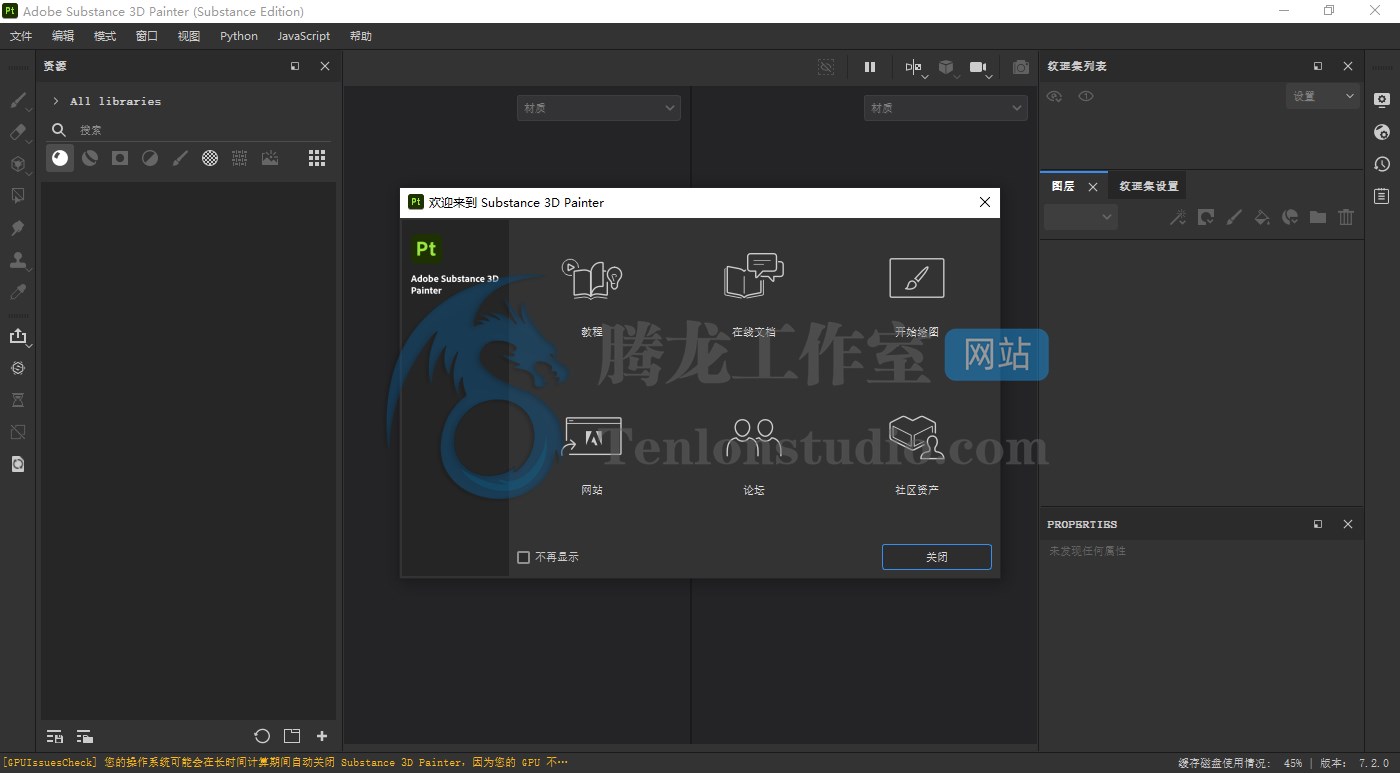Select the Clone stamp tool
Image resolution: width=1400 pixels, height=773 pixels.
click(x=18, y=260)
